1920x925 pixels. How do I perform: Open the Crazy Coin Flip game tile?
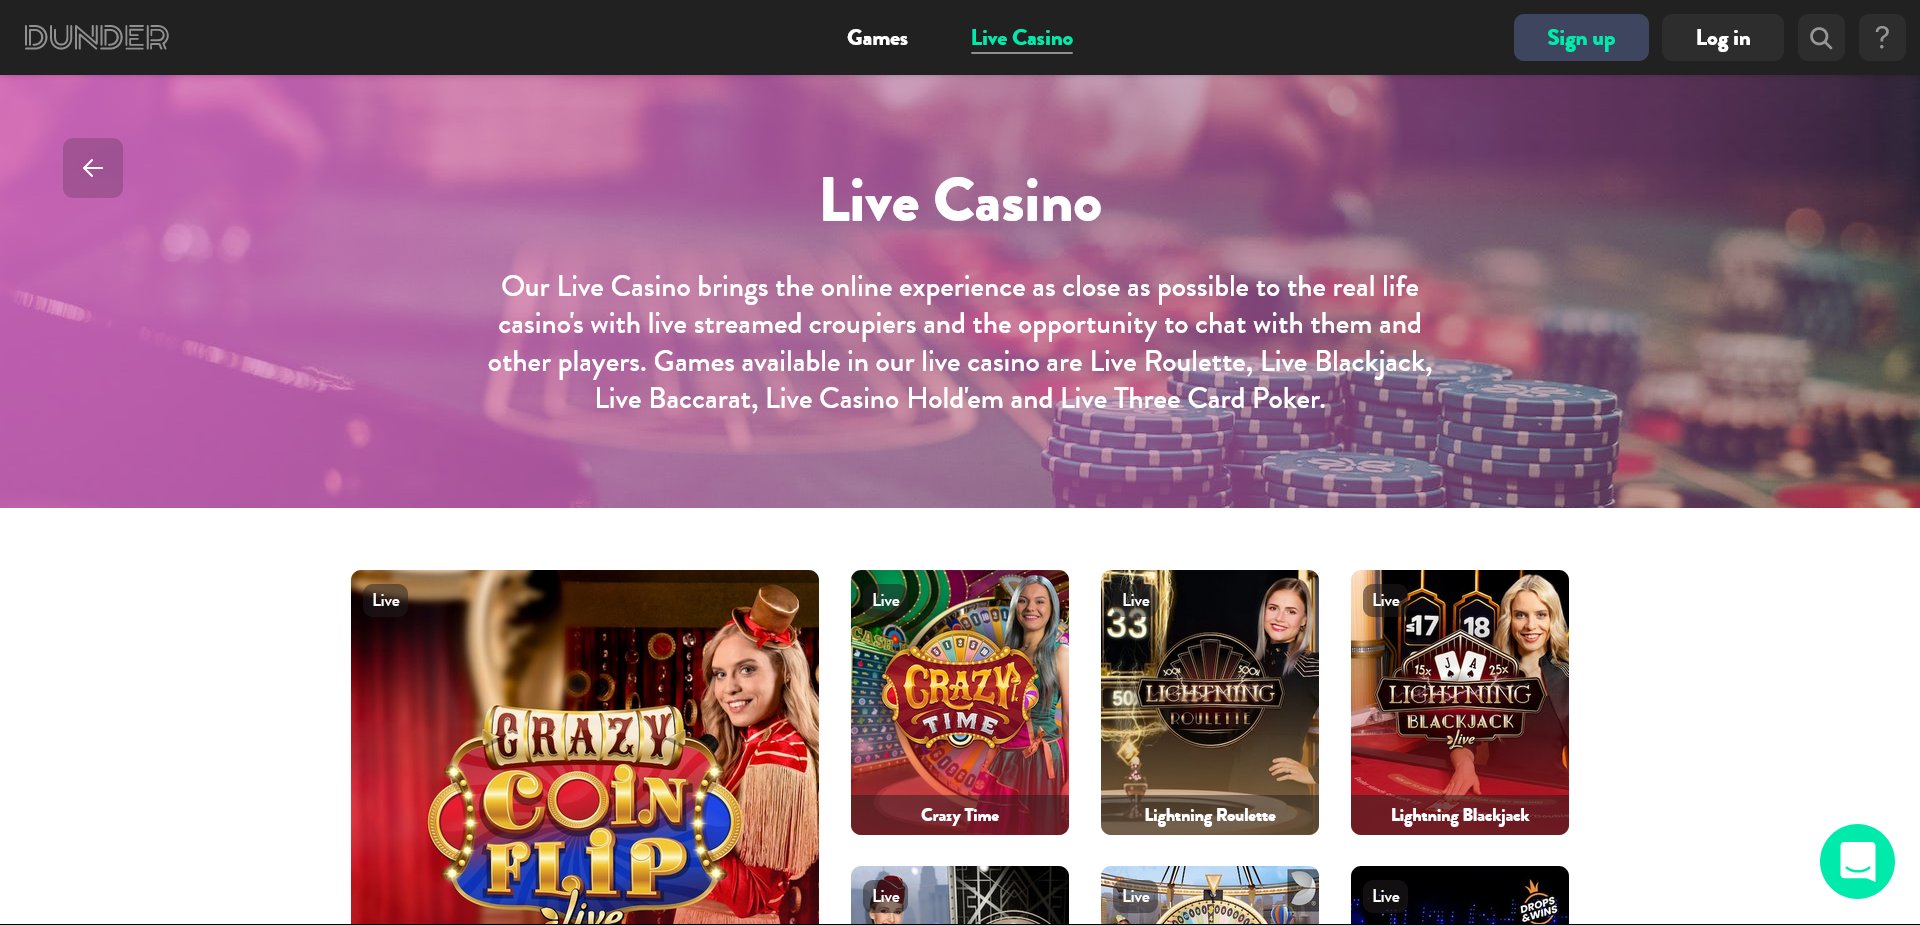(585, 747)
